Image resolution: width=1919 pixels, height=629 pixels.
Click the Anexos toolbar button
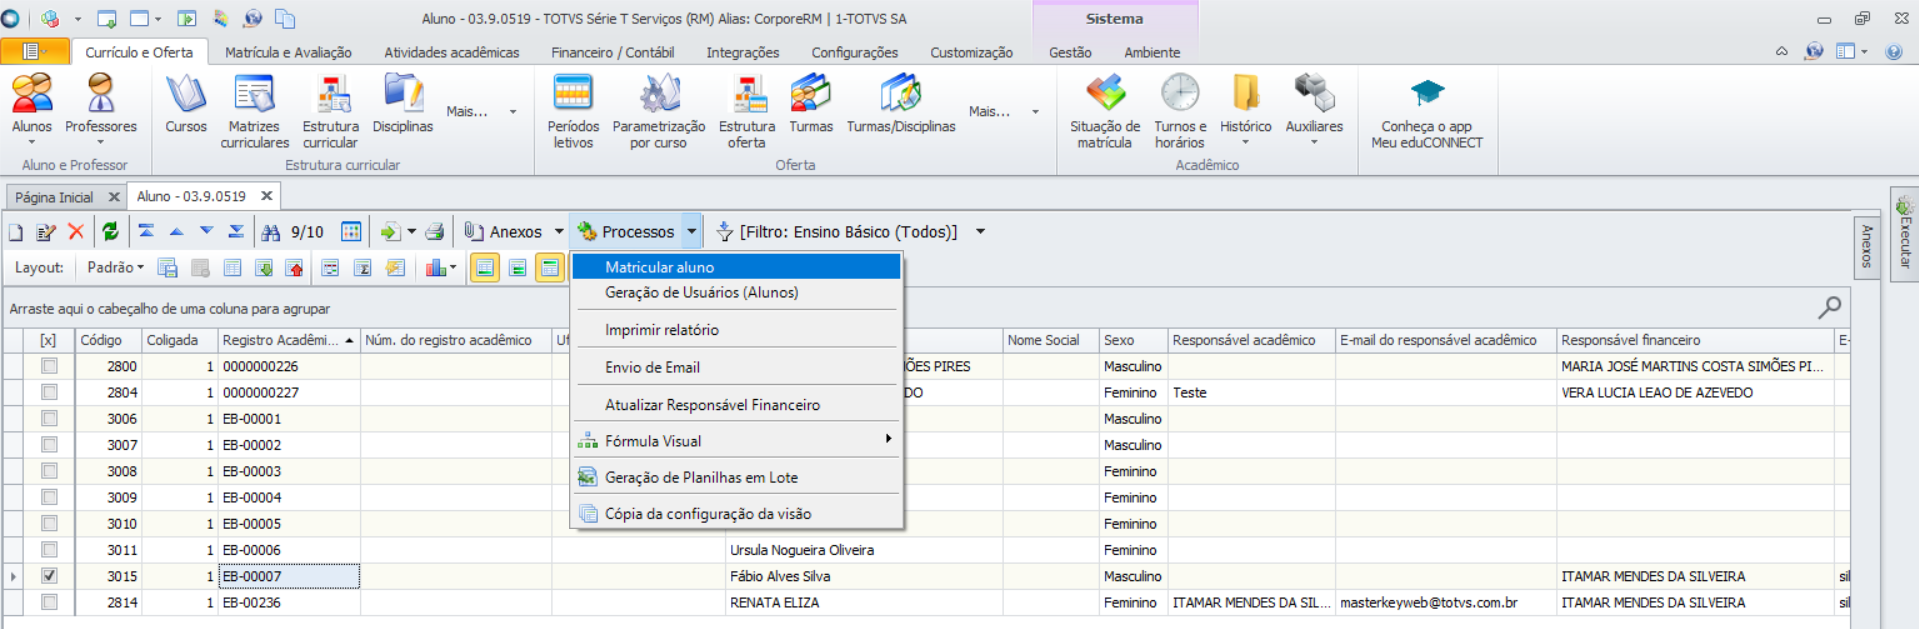(x=504, y=232)
